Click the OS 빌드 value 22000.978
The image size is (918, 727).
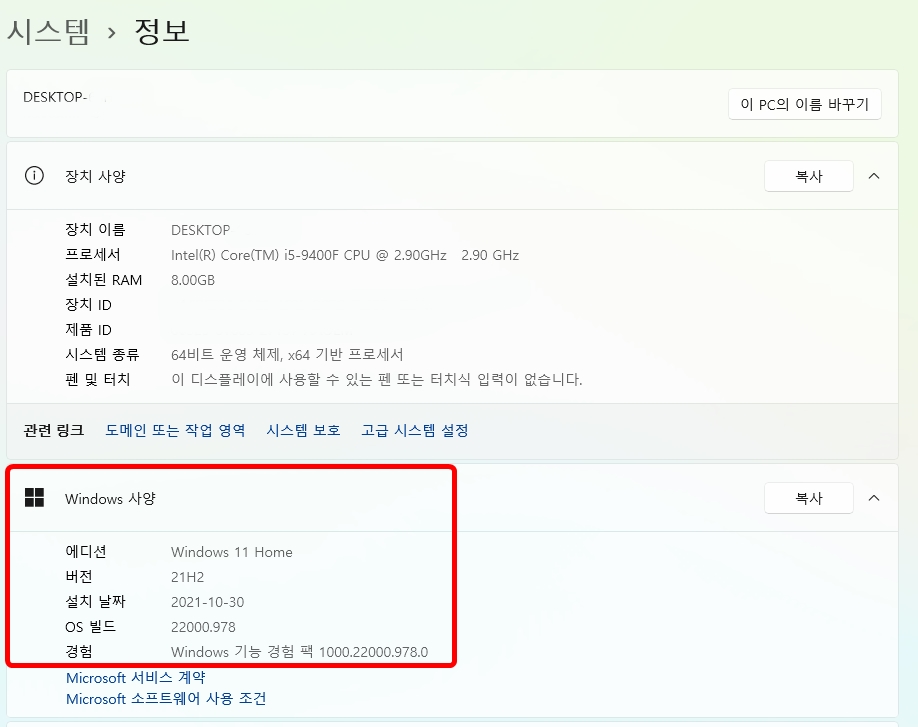pos(205,626)
